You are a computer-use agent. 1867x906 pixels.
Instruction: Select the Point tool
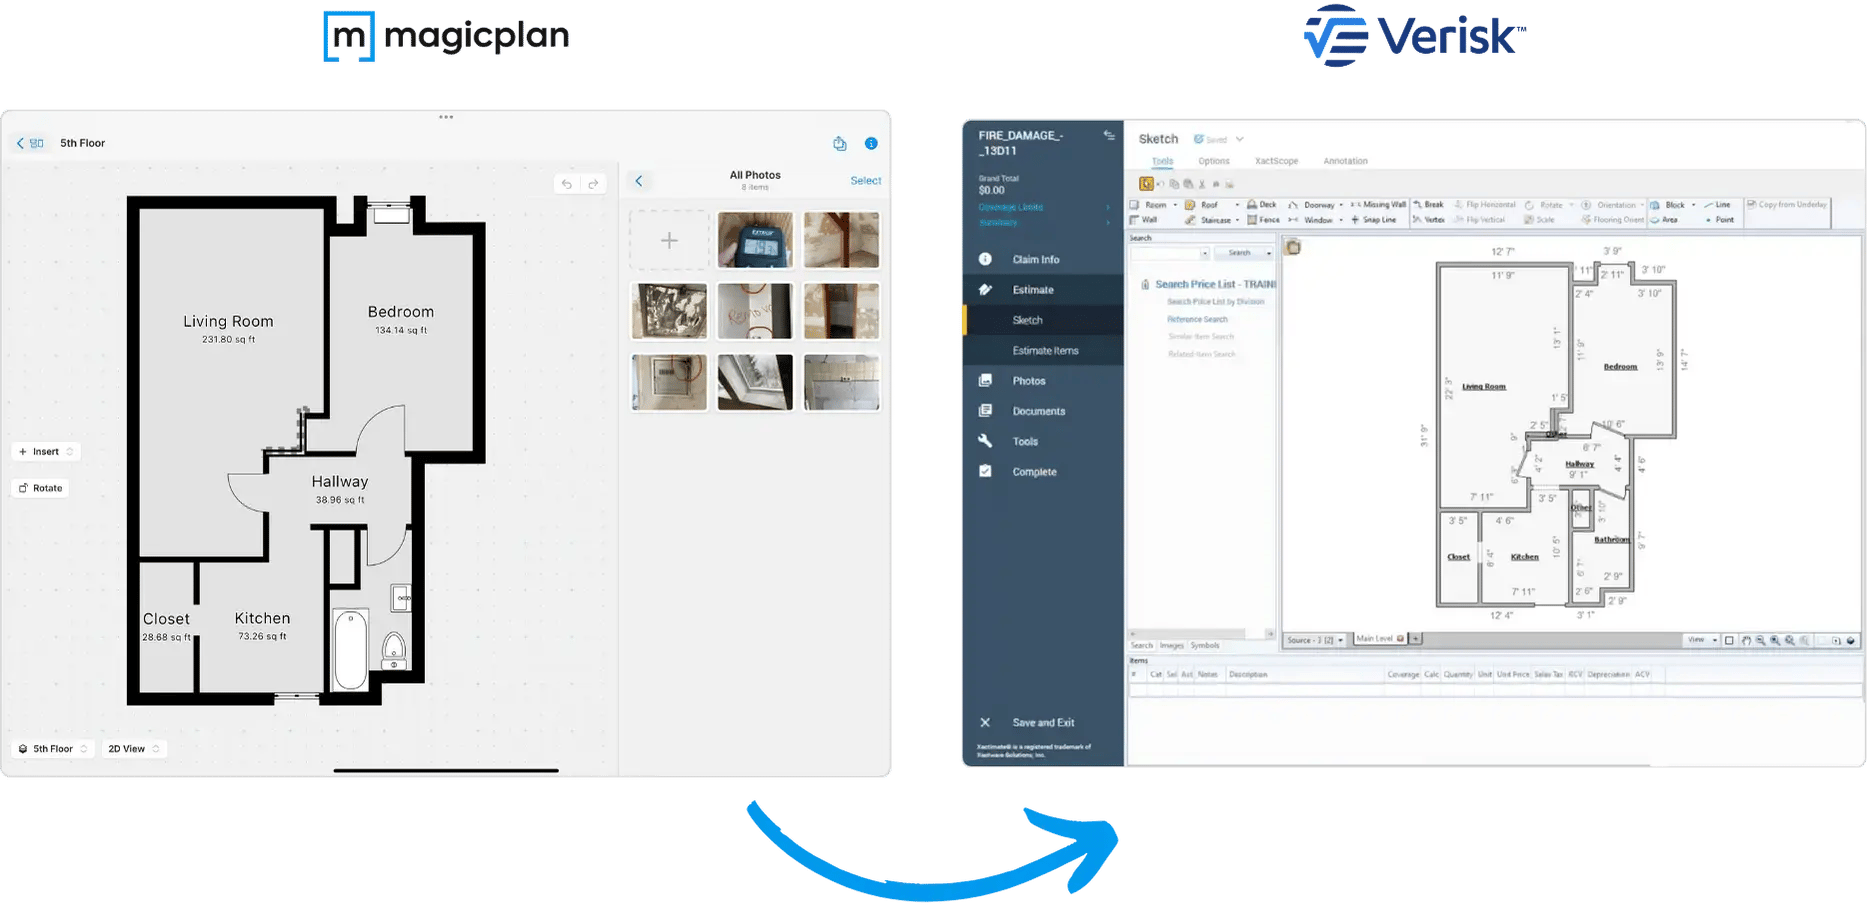coord(1720,220)
